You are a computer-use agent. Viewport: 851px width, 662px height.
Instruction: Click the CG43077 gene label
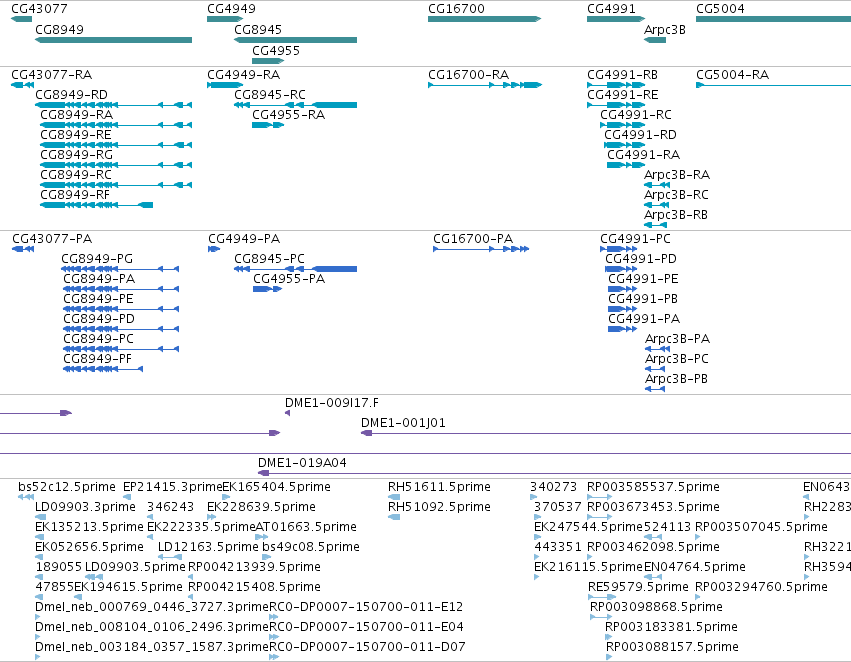(x=39, y=9)
